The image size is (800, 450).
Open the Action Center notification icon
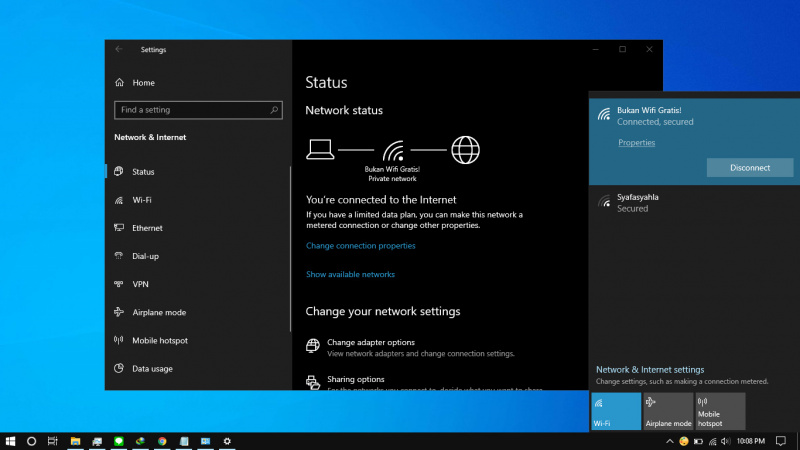(781, 441)
